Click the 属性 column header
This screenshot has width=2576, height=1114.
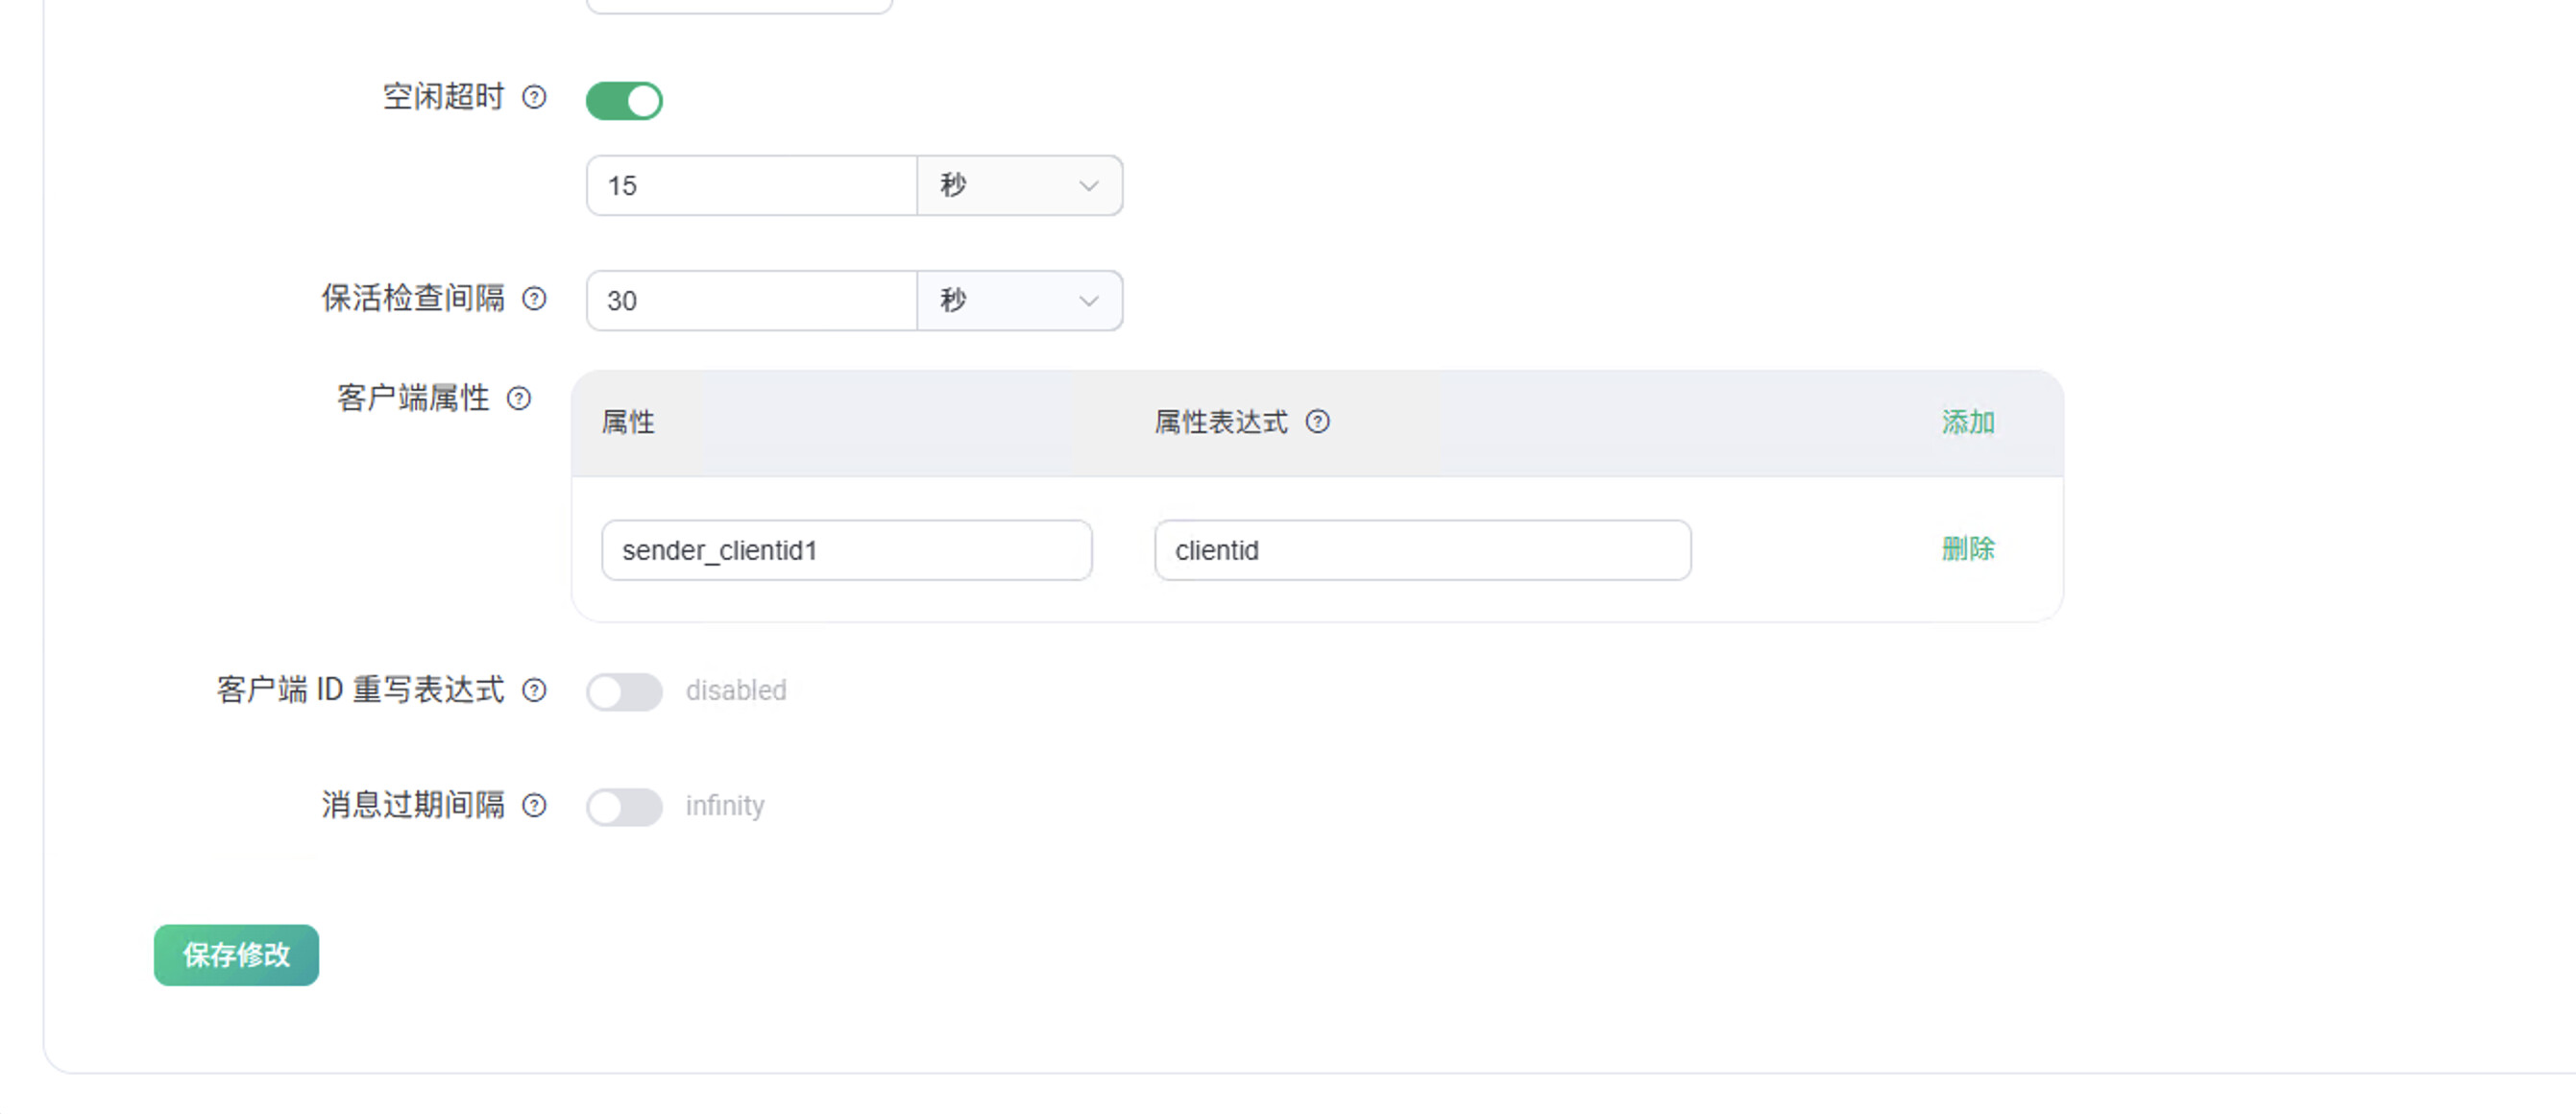click(628, 422)
